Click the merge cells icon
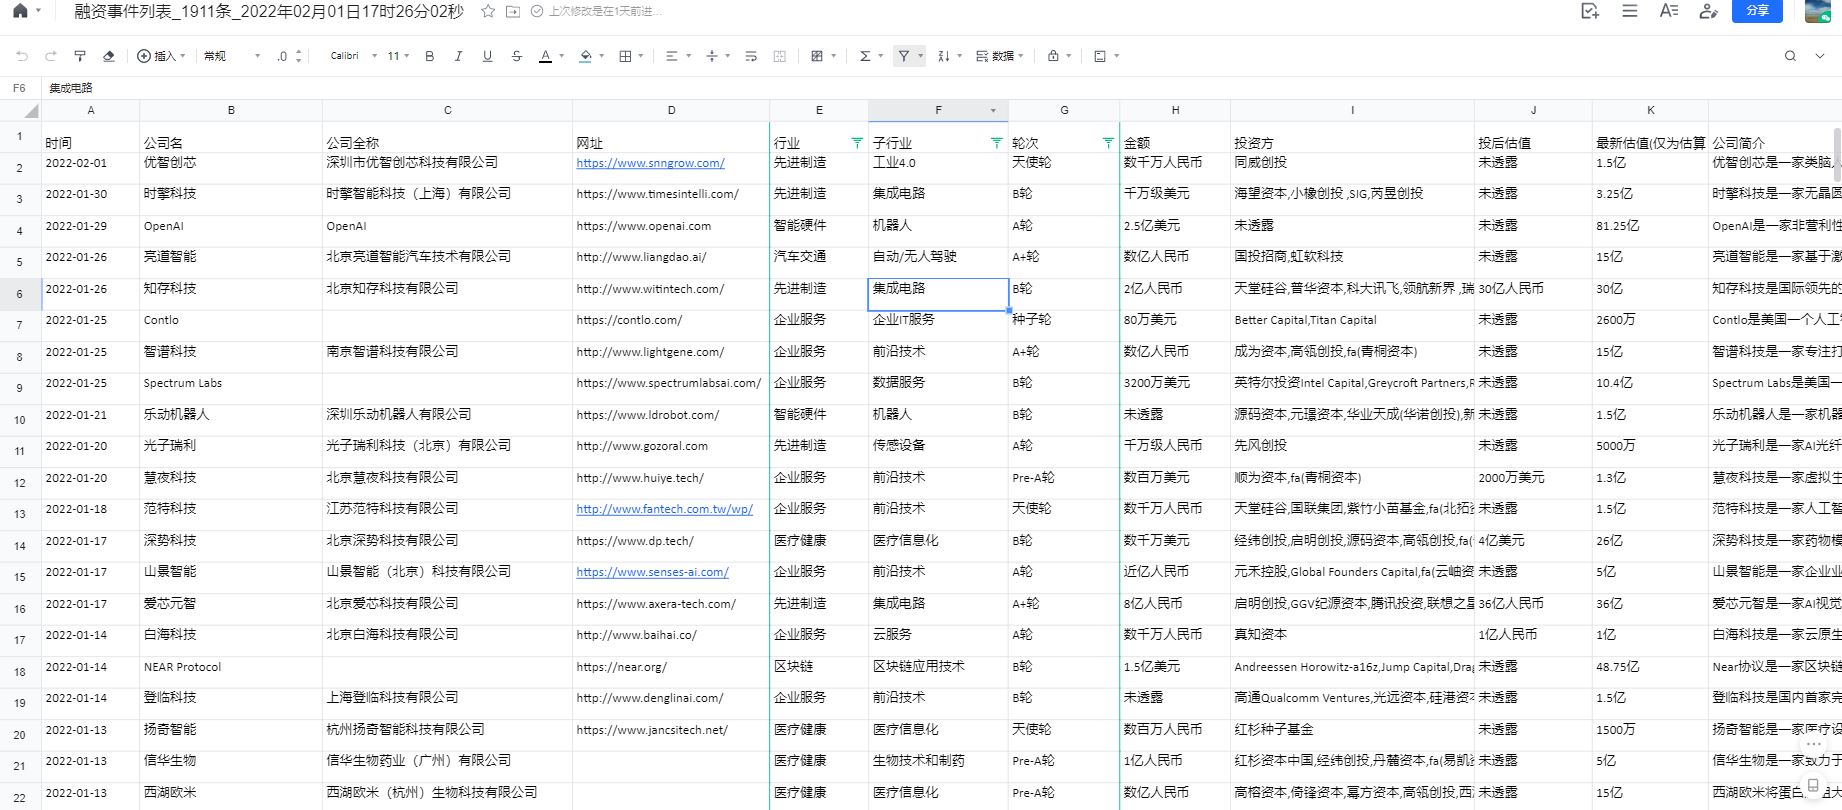This screenshot has height=810, width=1842. point(780,56)
